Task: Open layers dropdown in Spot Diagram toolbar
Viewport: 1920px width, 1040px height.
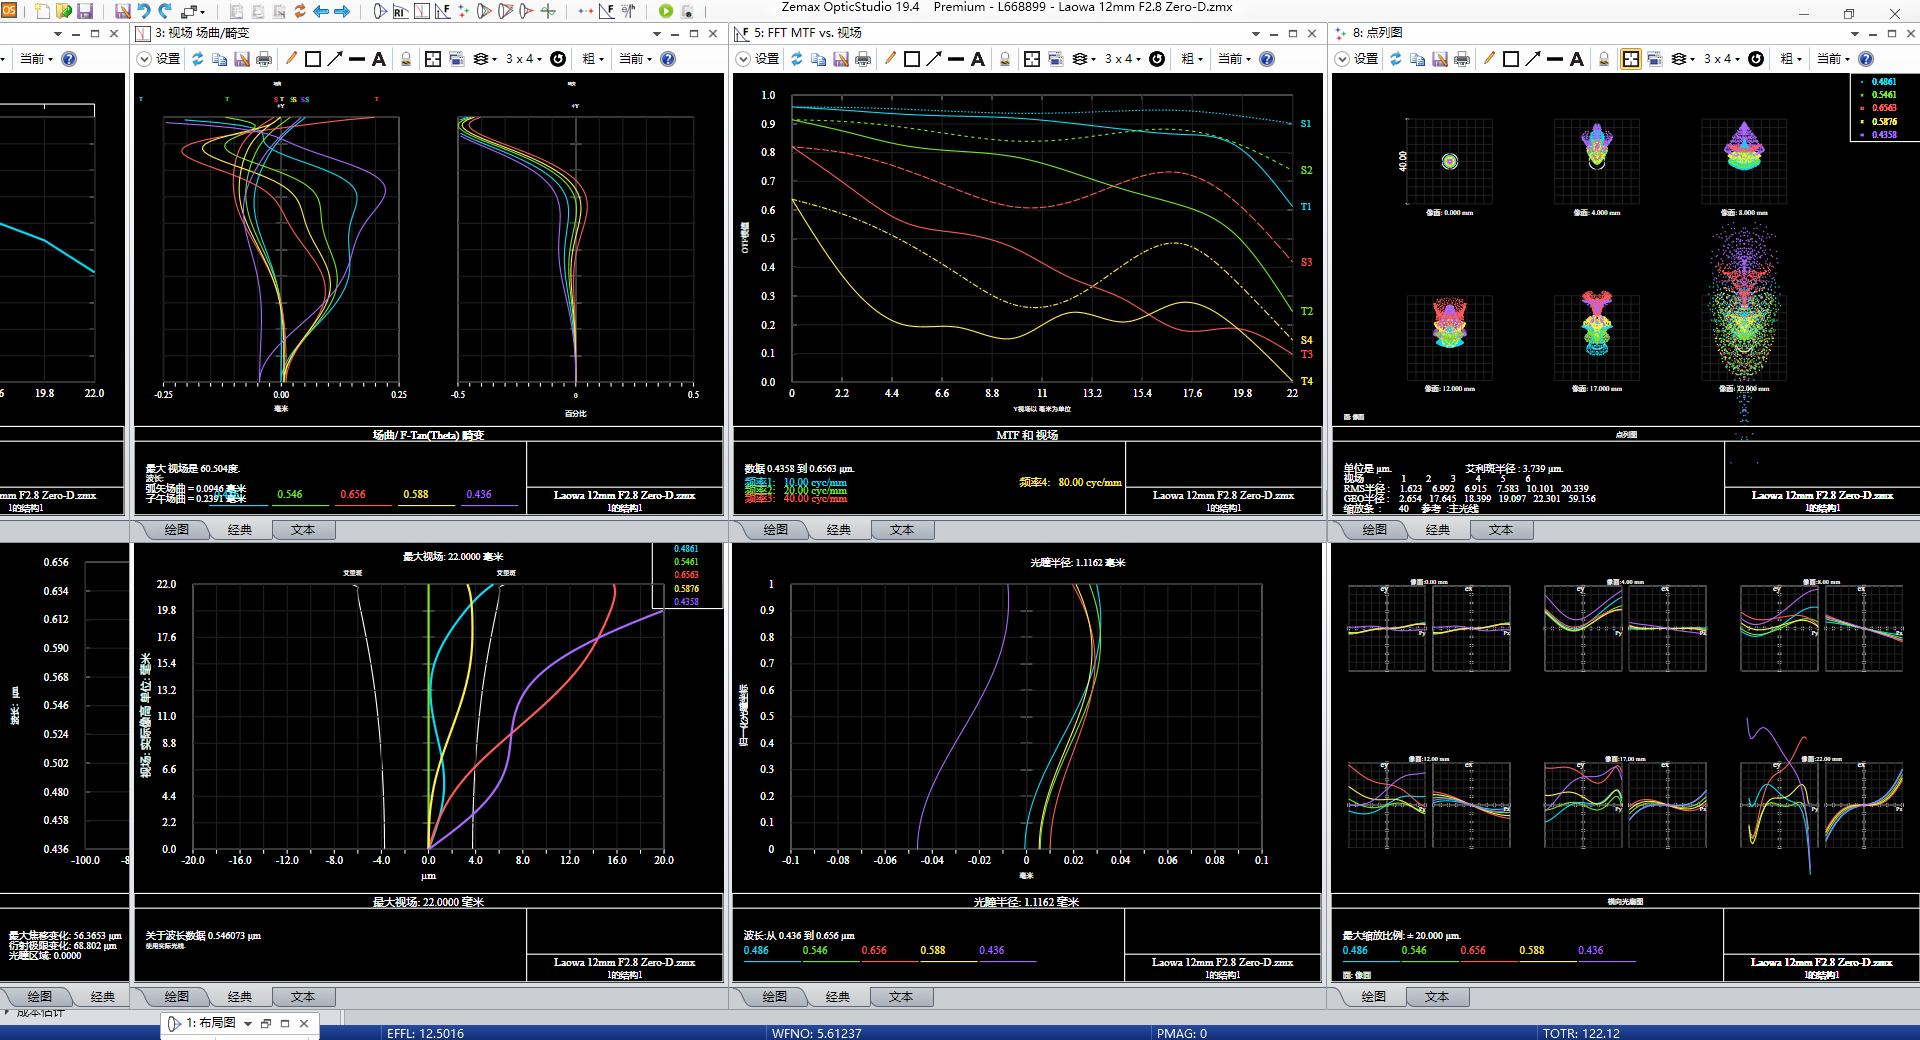Action: point(1683,59)
